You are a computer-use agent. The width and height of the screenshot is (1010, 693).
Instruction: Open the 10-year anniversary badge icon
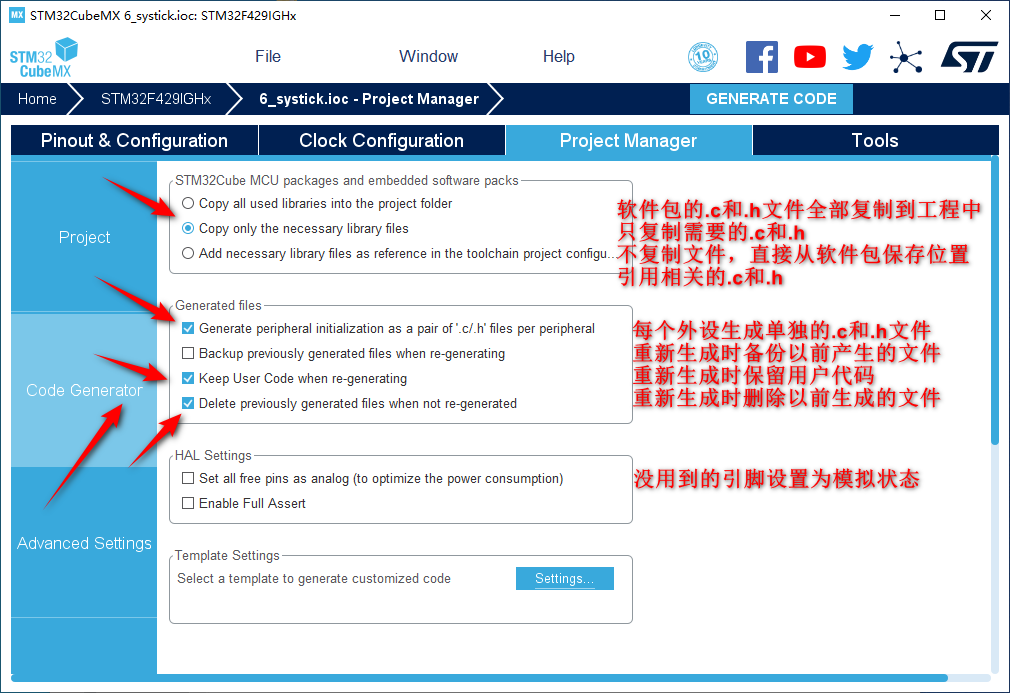tap(704, 57)
